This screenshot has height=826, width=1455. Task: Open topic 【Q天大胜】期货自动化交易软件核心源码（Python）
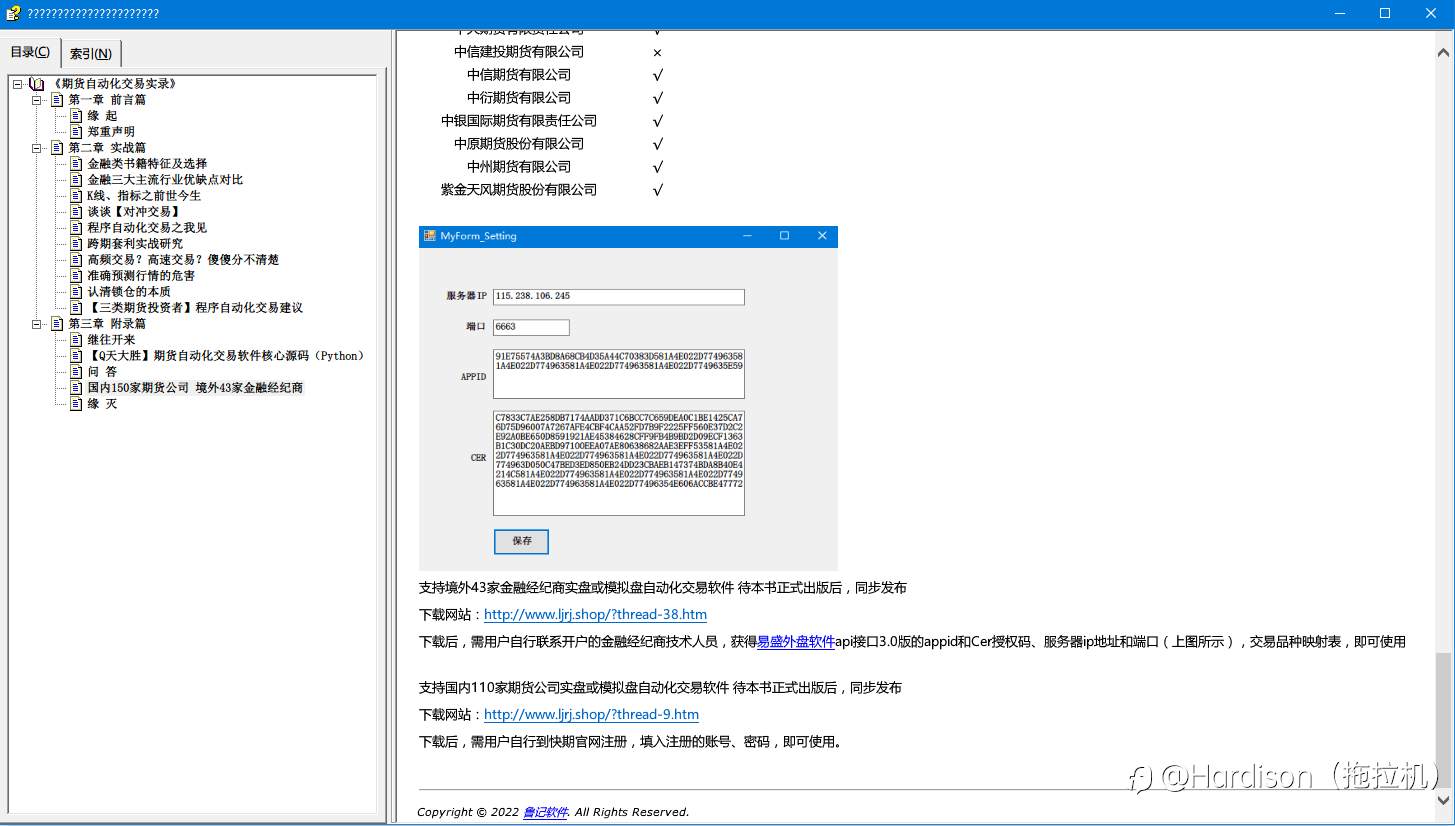pyautogui.click(x=227, y=356)
